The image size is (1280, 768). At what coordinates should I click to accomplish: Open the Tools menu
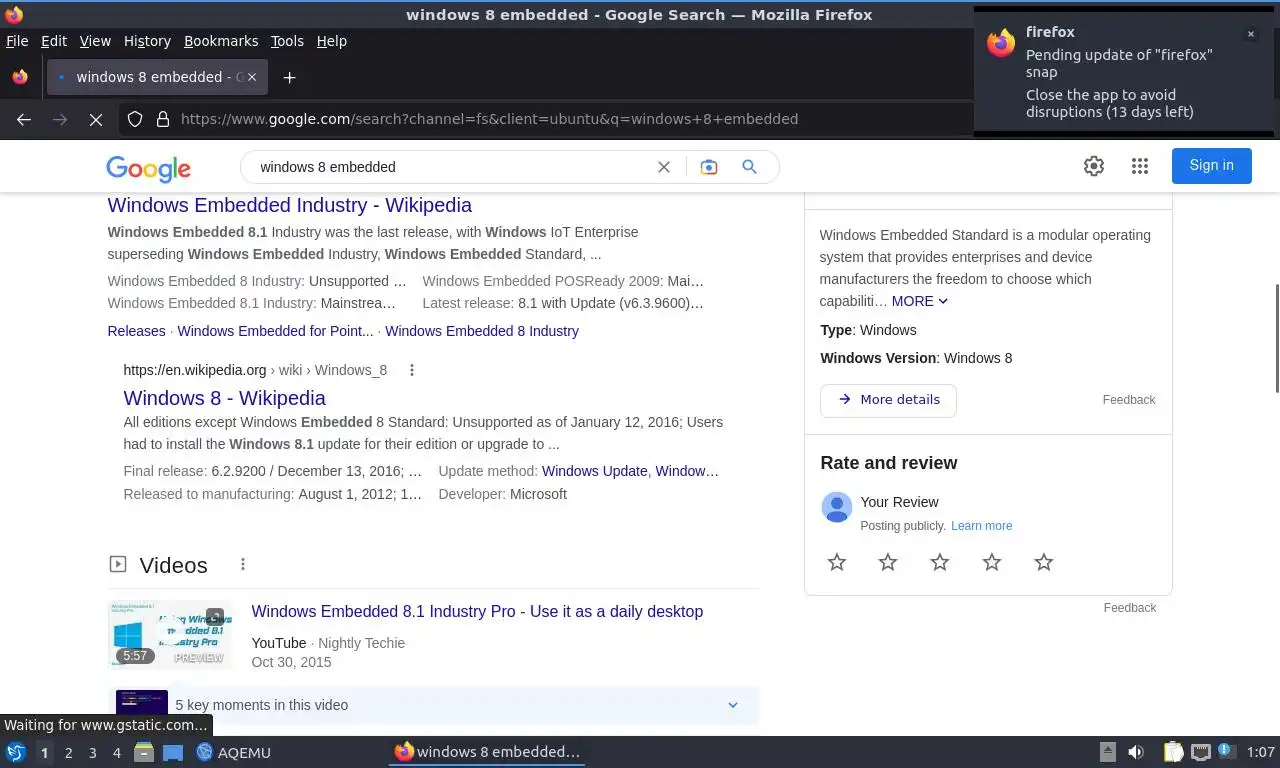point(287,41)
